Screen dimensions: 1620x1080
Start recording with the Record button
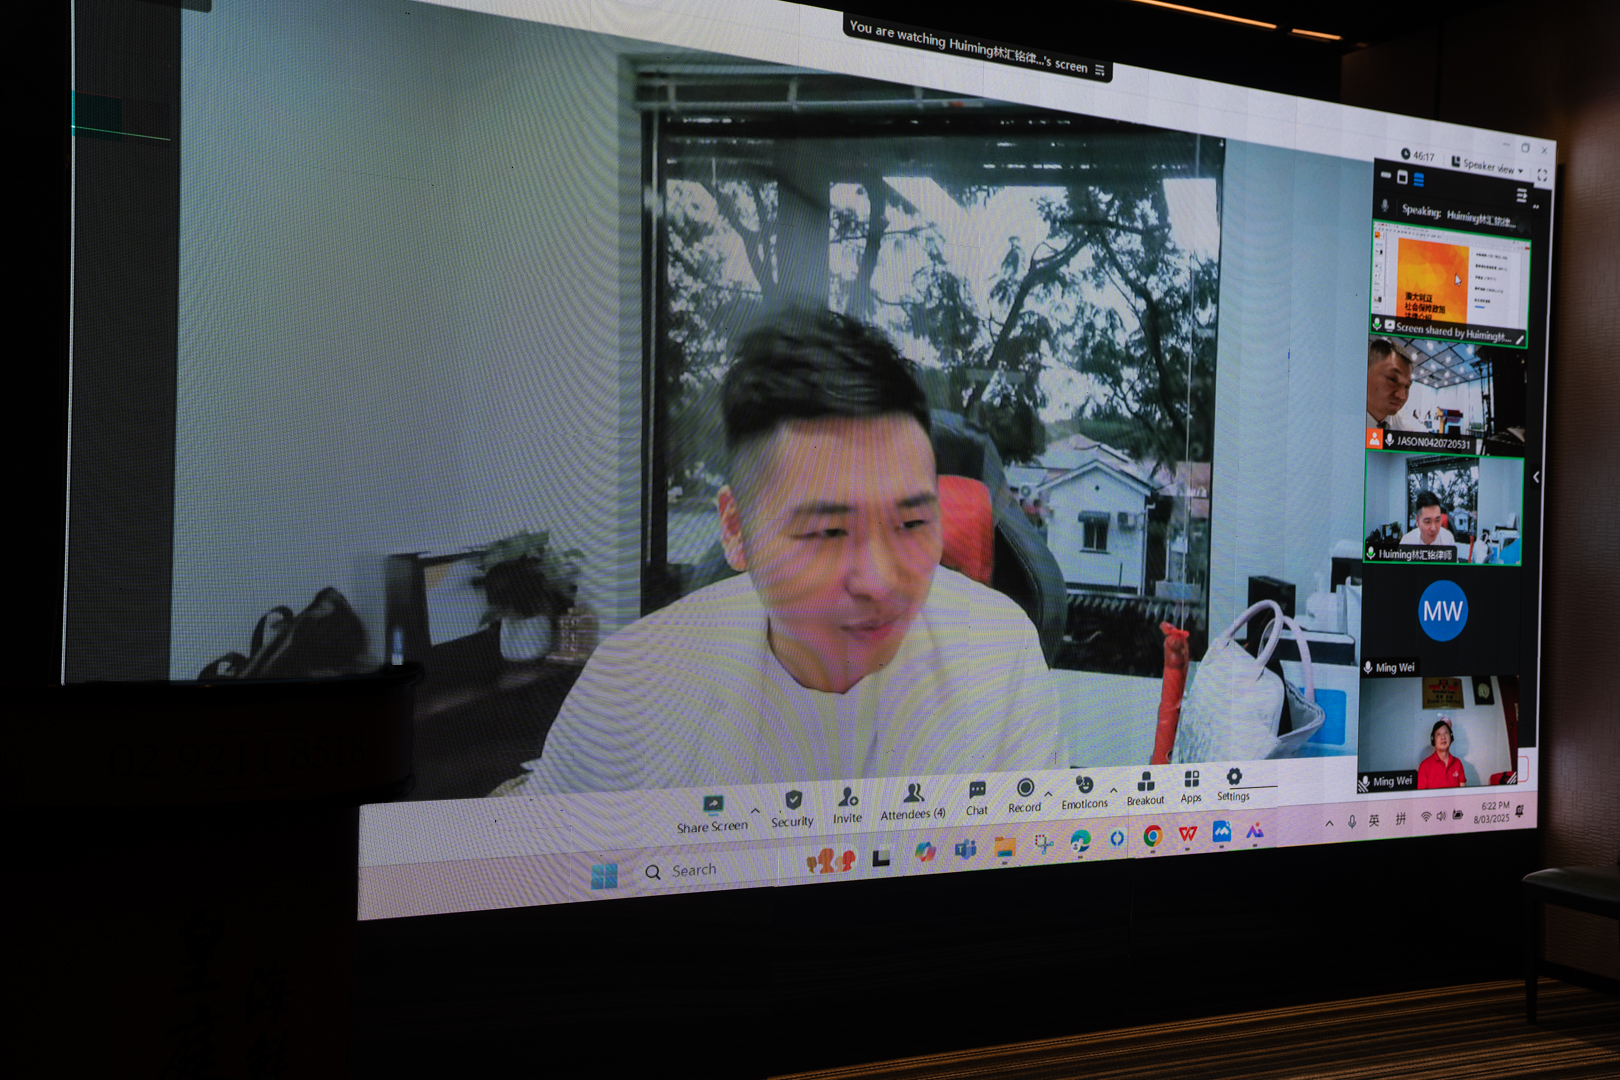[1024, 794]
